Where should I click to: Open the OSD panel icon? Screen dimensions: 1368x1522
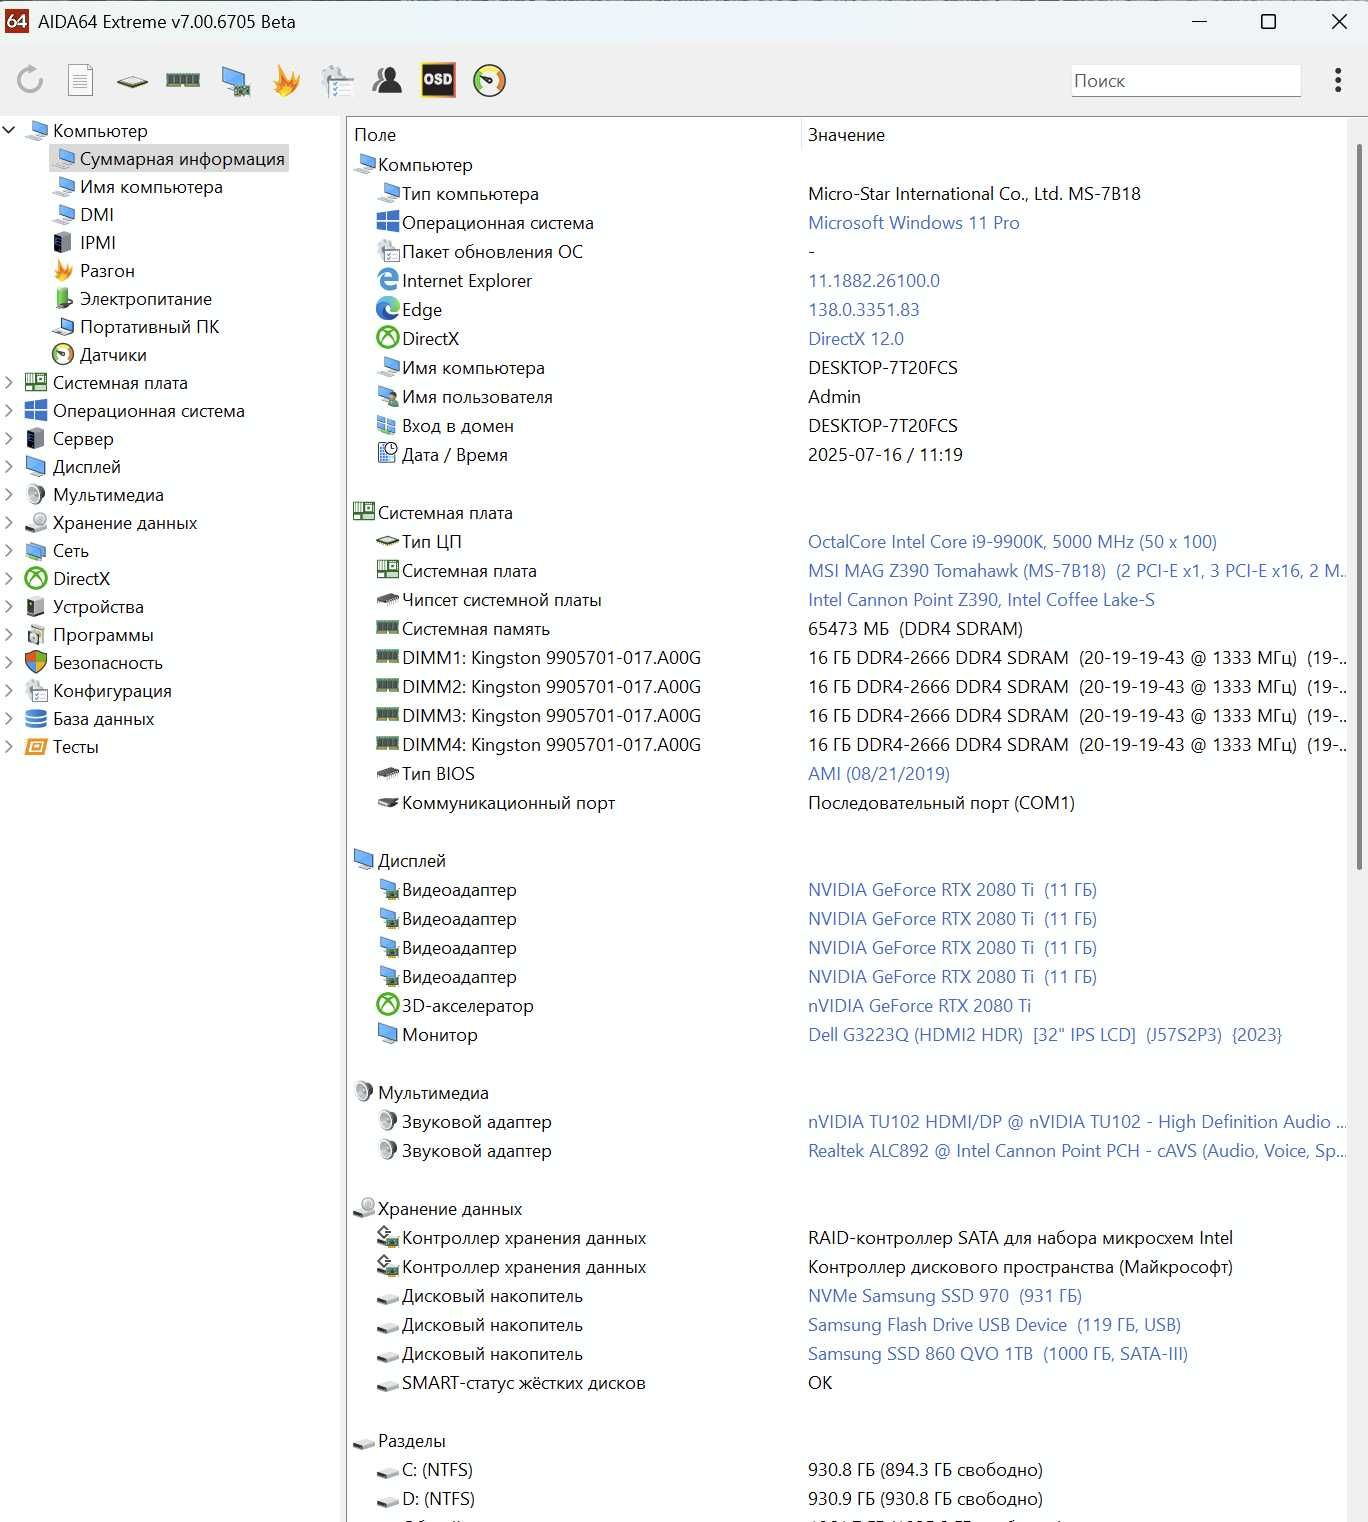point(438,80)
